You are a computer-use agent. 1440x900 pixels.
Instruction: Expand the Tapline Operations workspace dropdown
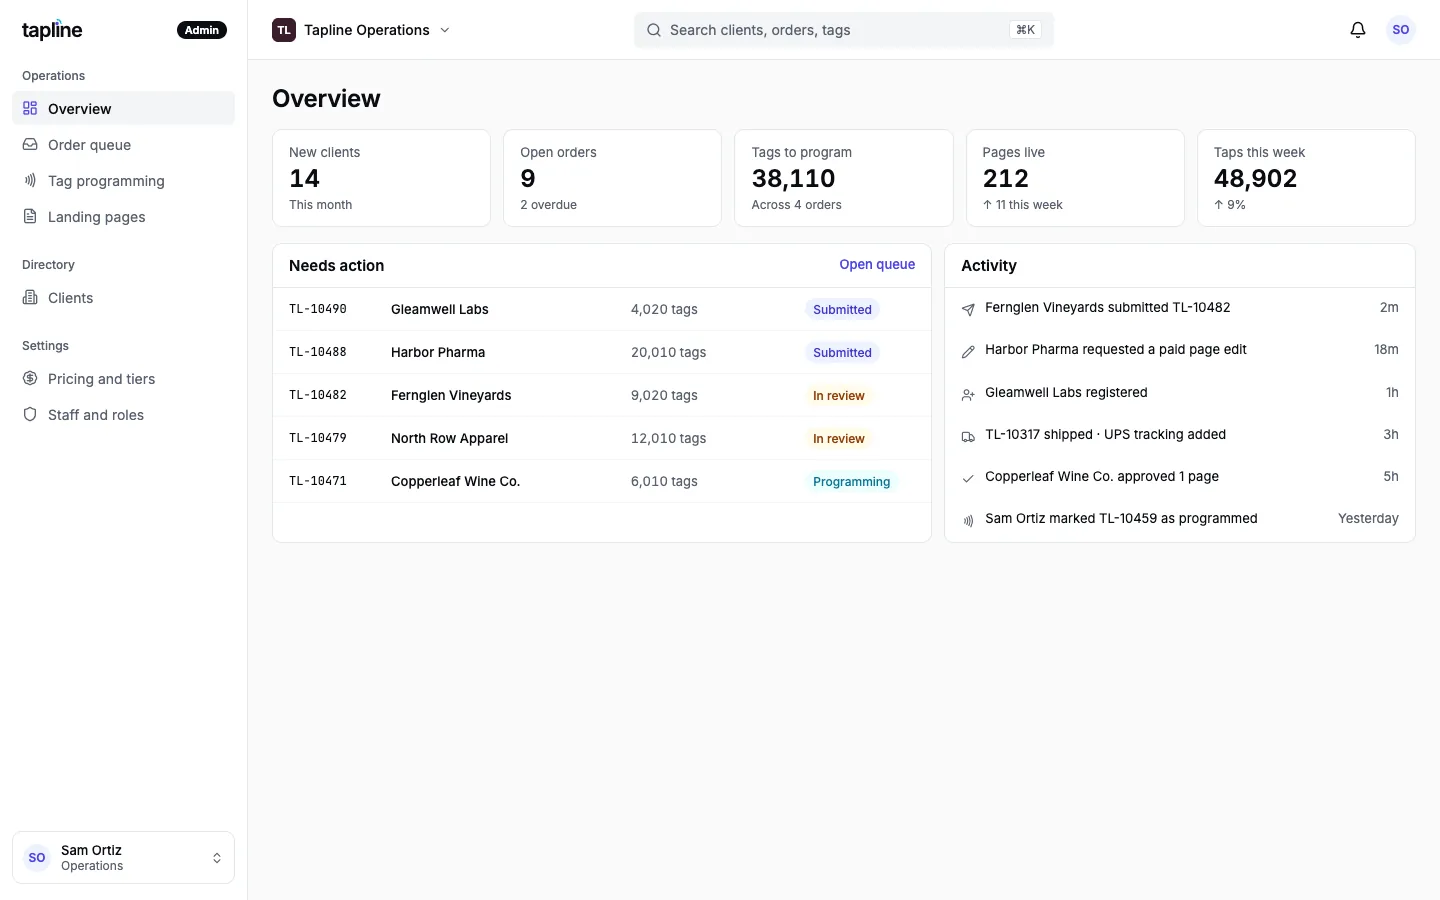361,30
